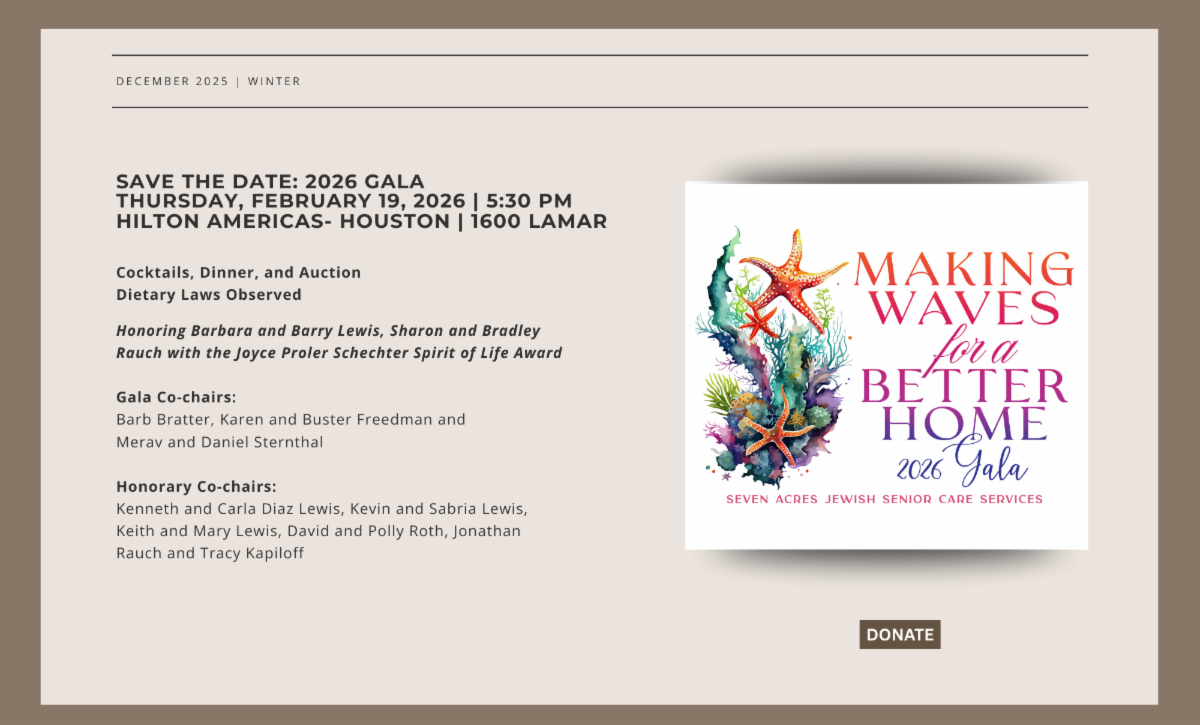The image size is (1200, 725).
Task: Open the Making Waves gala logo image
Action: tap(886, 365)
